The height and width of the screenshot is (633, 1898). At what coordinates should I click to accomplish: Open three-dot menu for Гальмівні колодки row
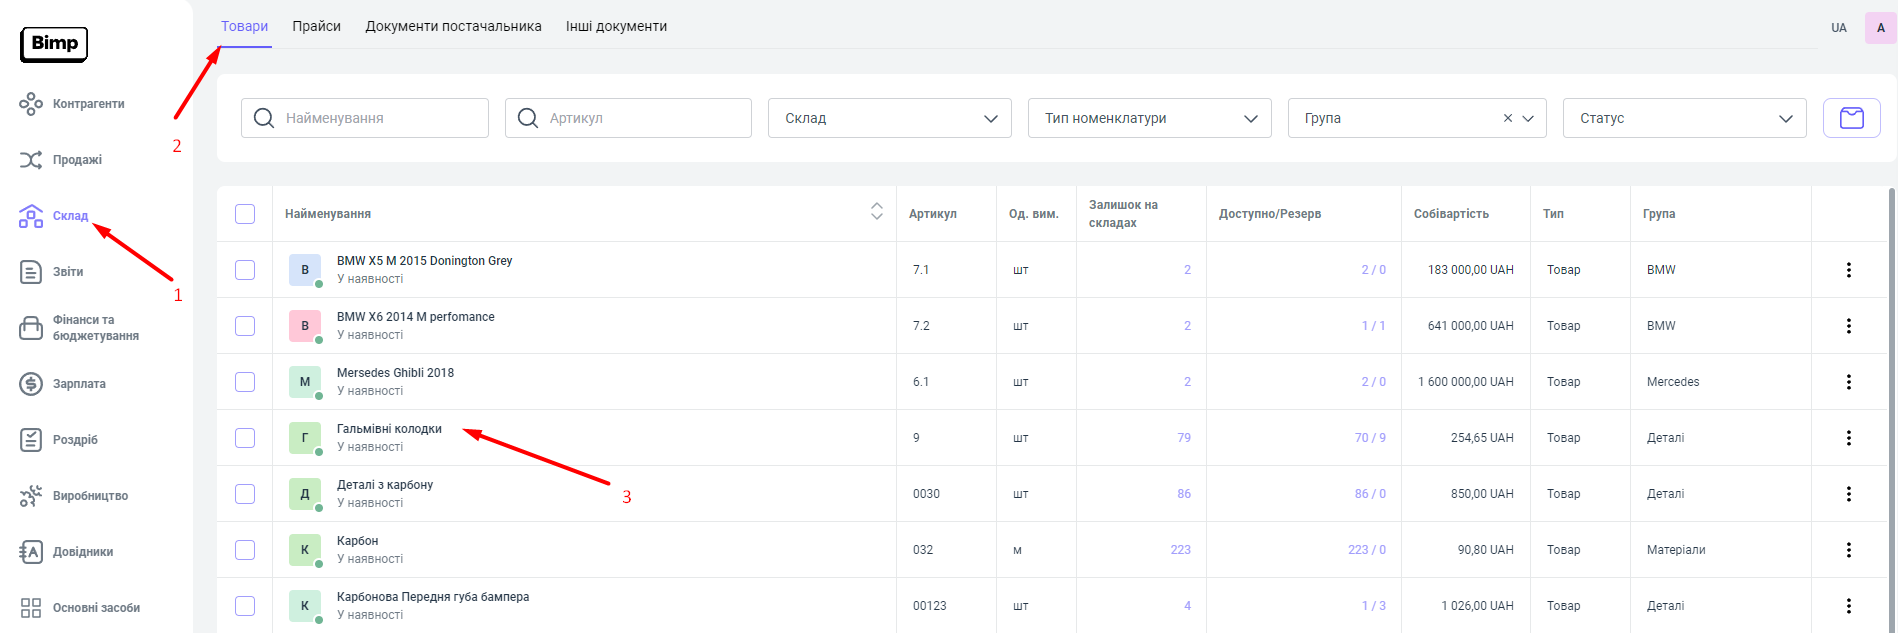tap(1848, 438)
